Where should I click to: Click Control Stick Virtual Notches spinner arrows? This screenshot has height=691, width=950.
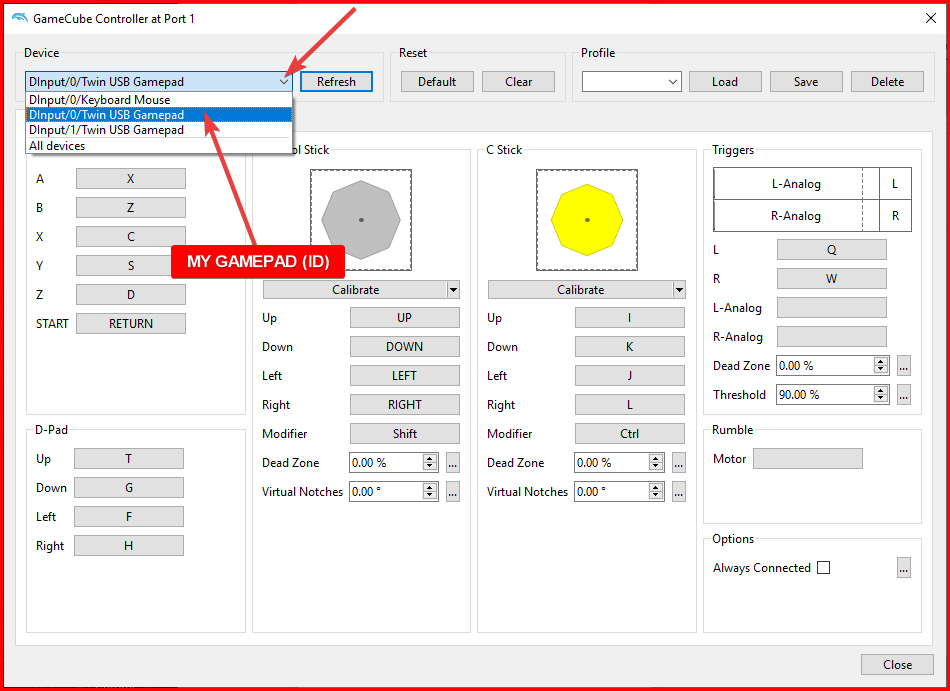coord(430,492)
